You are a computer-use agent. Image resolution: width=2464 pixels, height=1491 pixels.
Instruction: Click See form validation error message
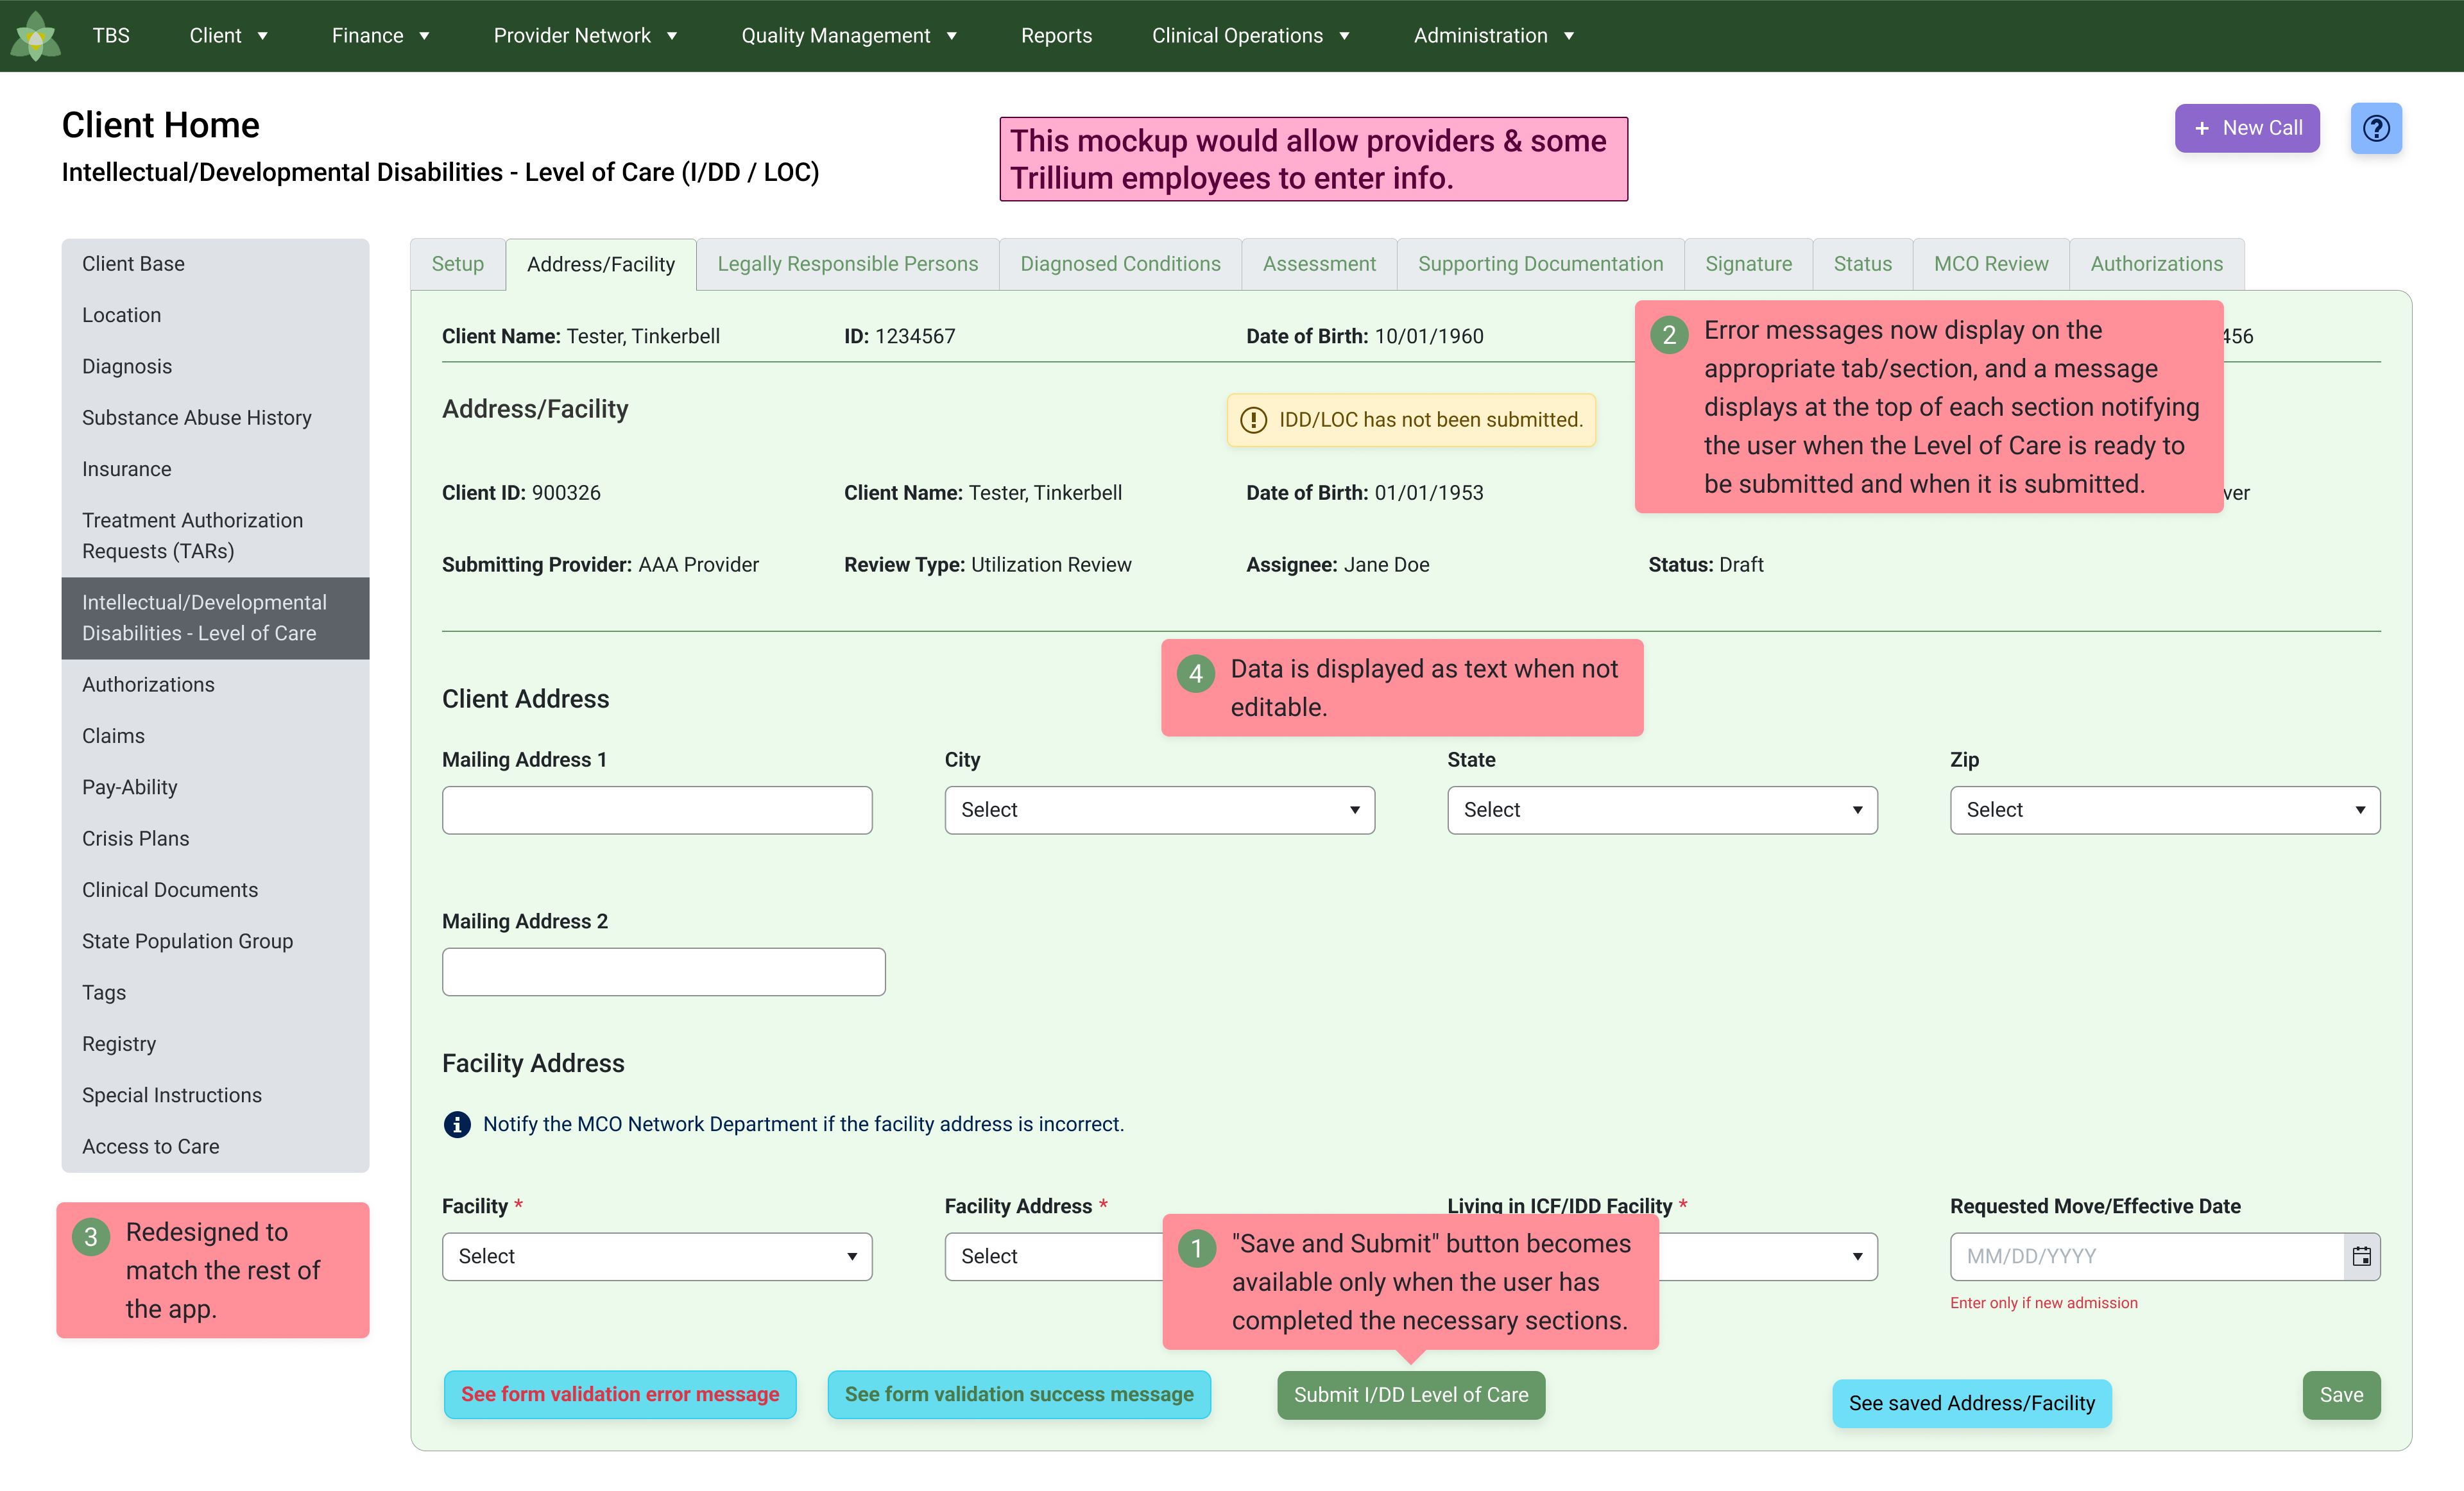tap(620, 1394)
